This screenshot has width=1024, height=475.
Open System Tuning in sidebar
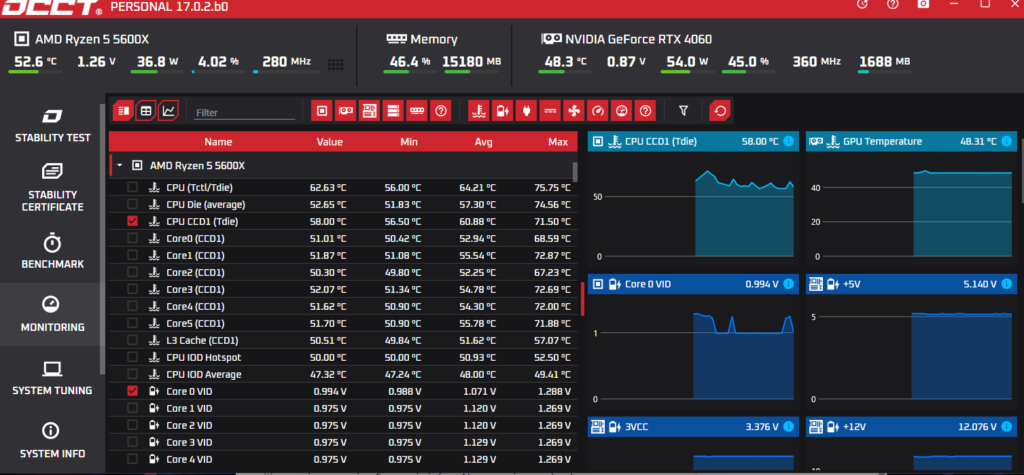tap(52, 378)
